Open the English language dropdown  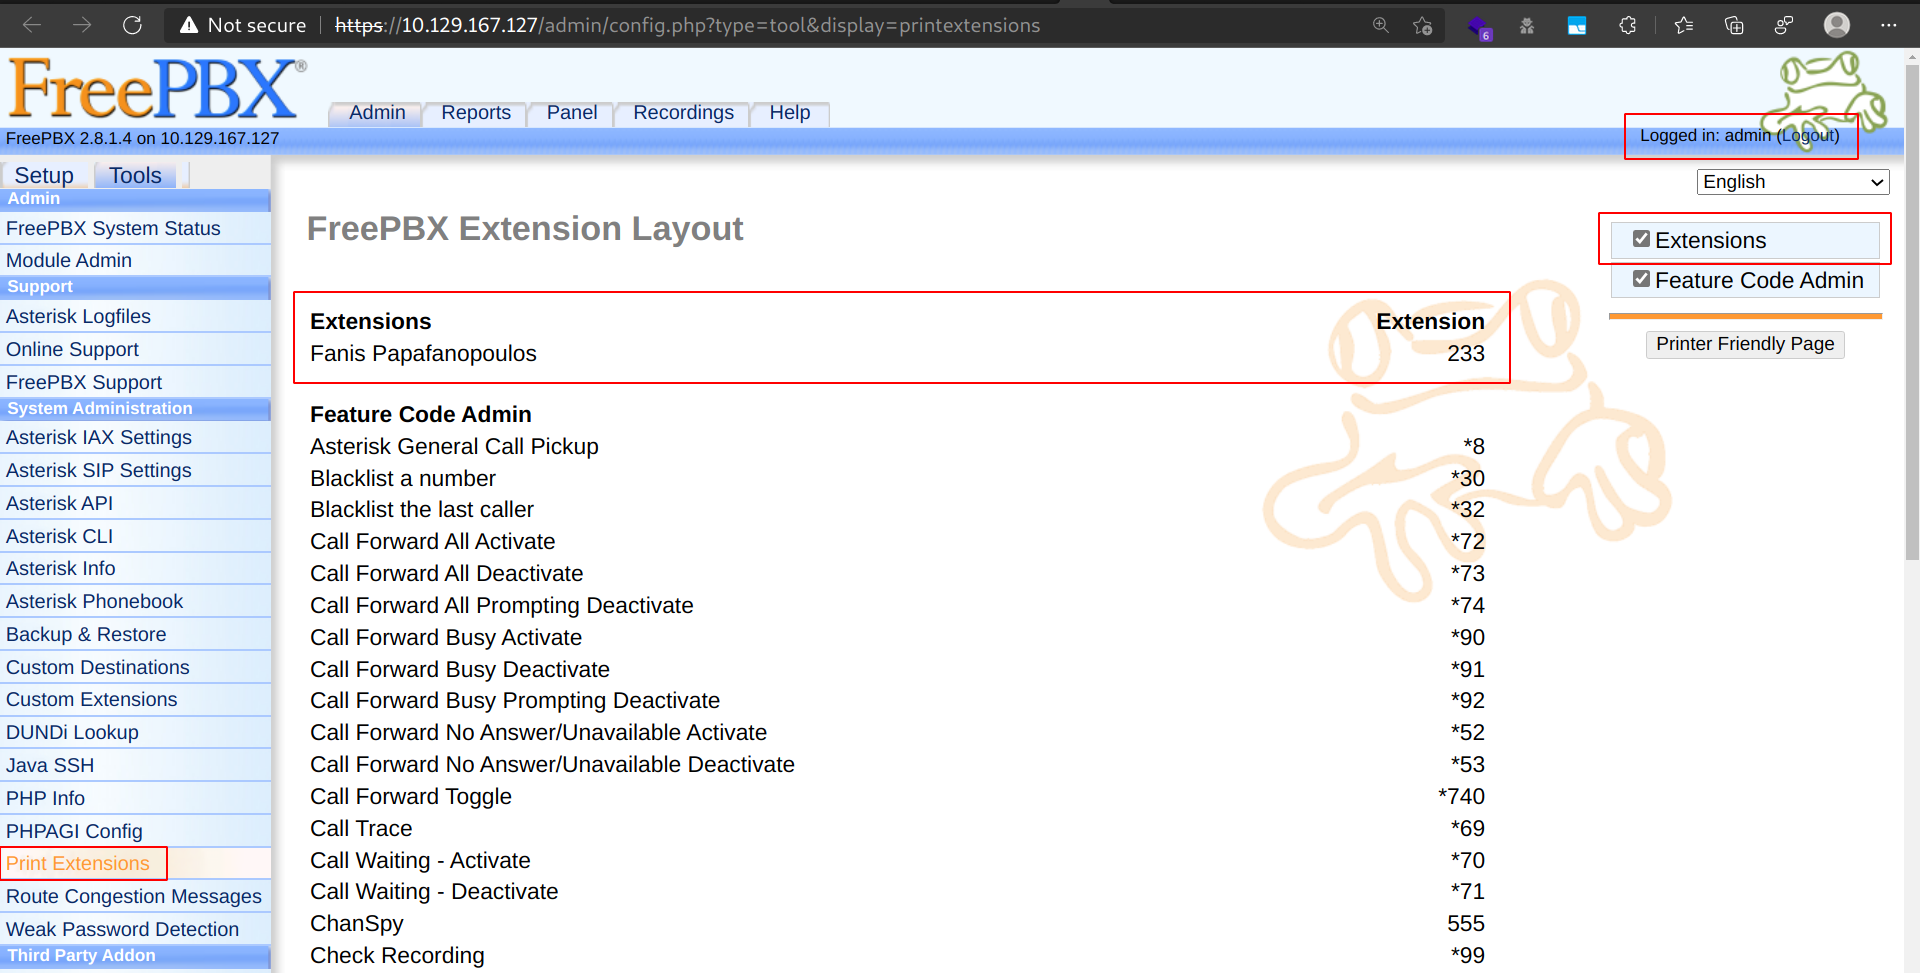(x=1792, y=182)
